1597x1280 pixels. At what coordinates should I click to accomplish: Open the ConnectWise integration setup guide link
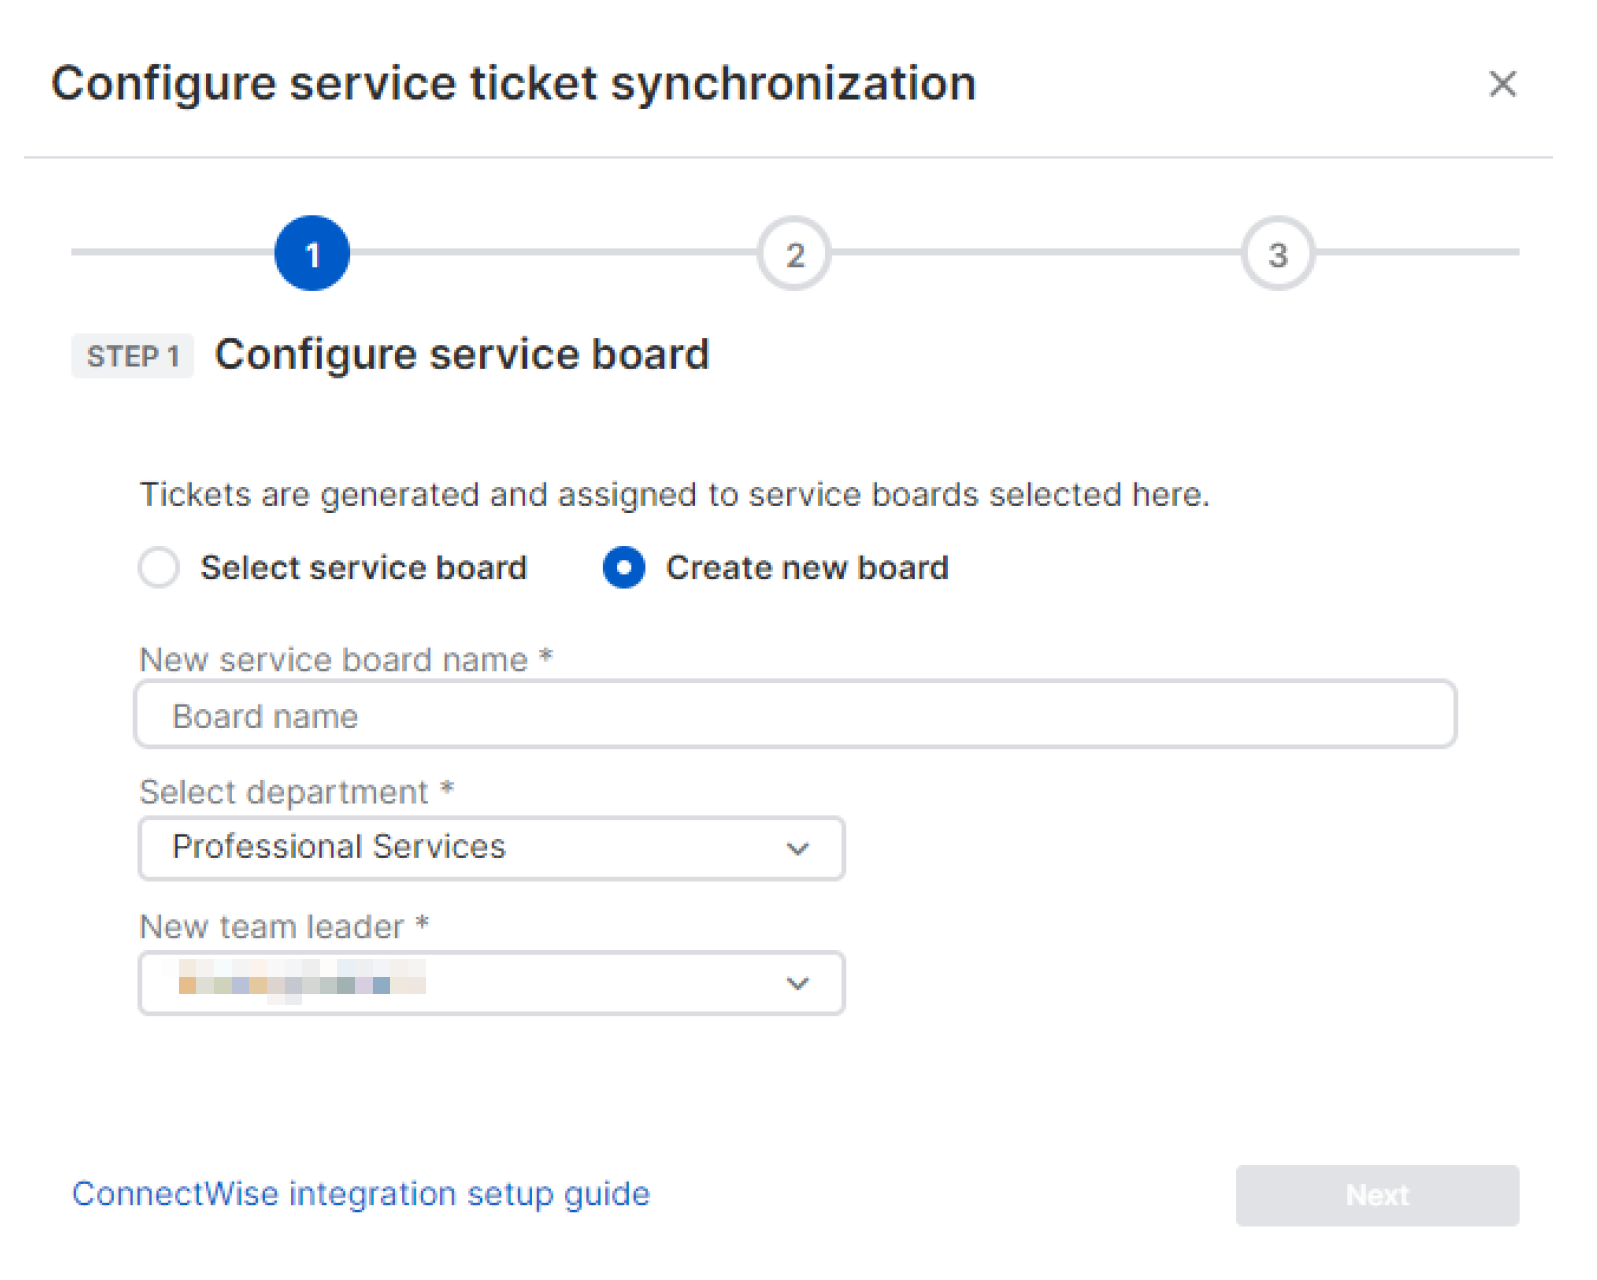361,1194
